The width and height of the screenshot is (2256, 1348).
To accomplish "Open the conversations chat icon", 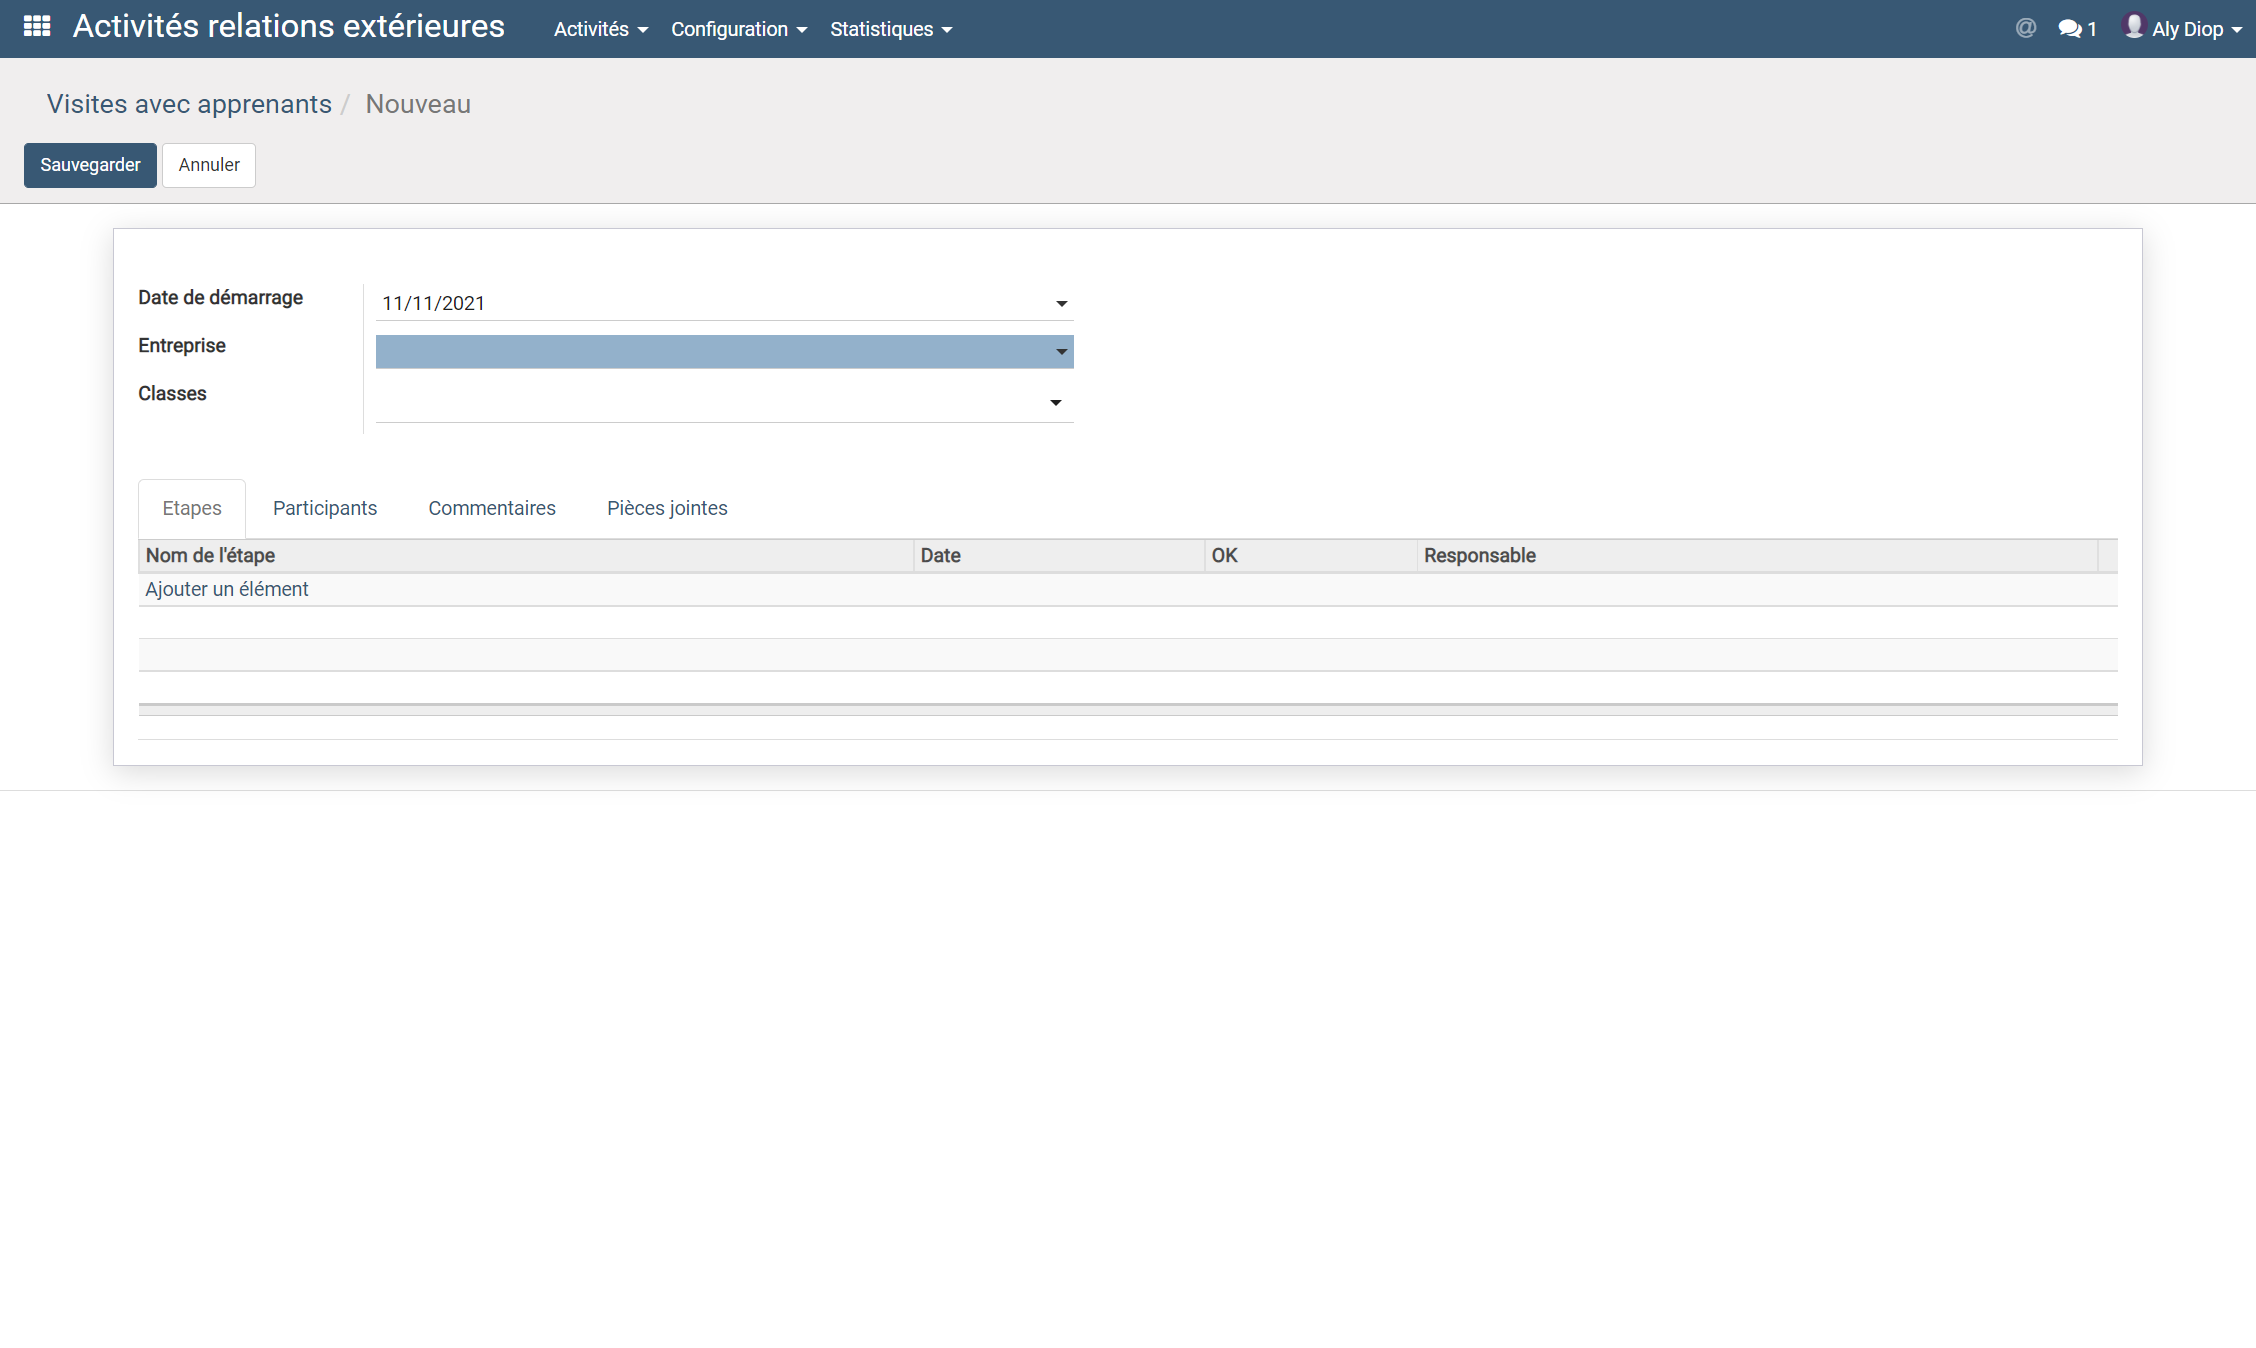I will pyautogui.click(x=2069, y=29).
